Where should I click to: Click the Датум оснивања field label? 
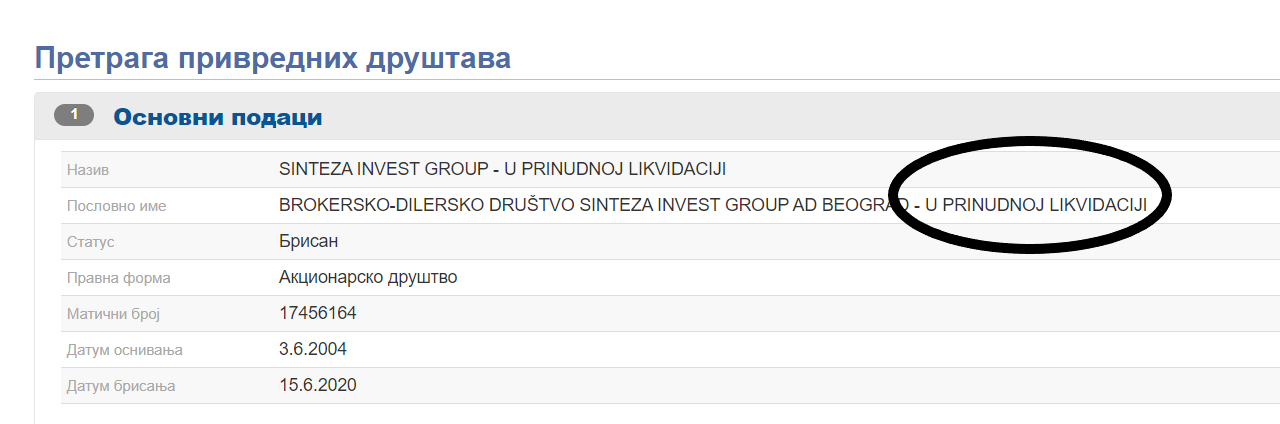tap(124, 350)
